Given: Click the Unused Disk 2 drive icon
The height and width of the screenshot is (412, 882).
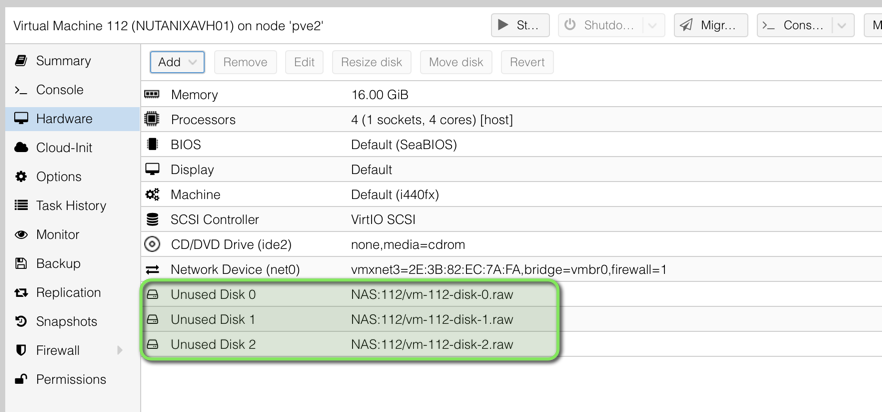Looking at the screenshot, I should pos(152,344).
